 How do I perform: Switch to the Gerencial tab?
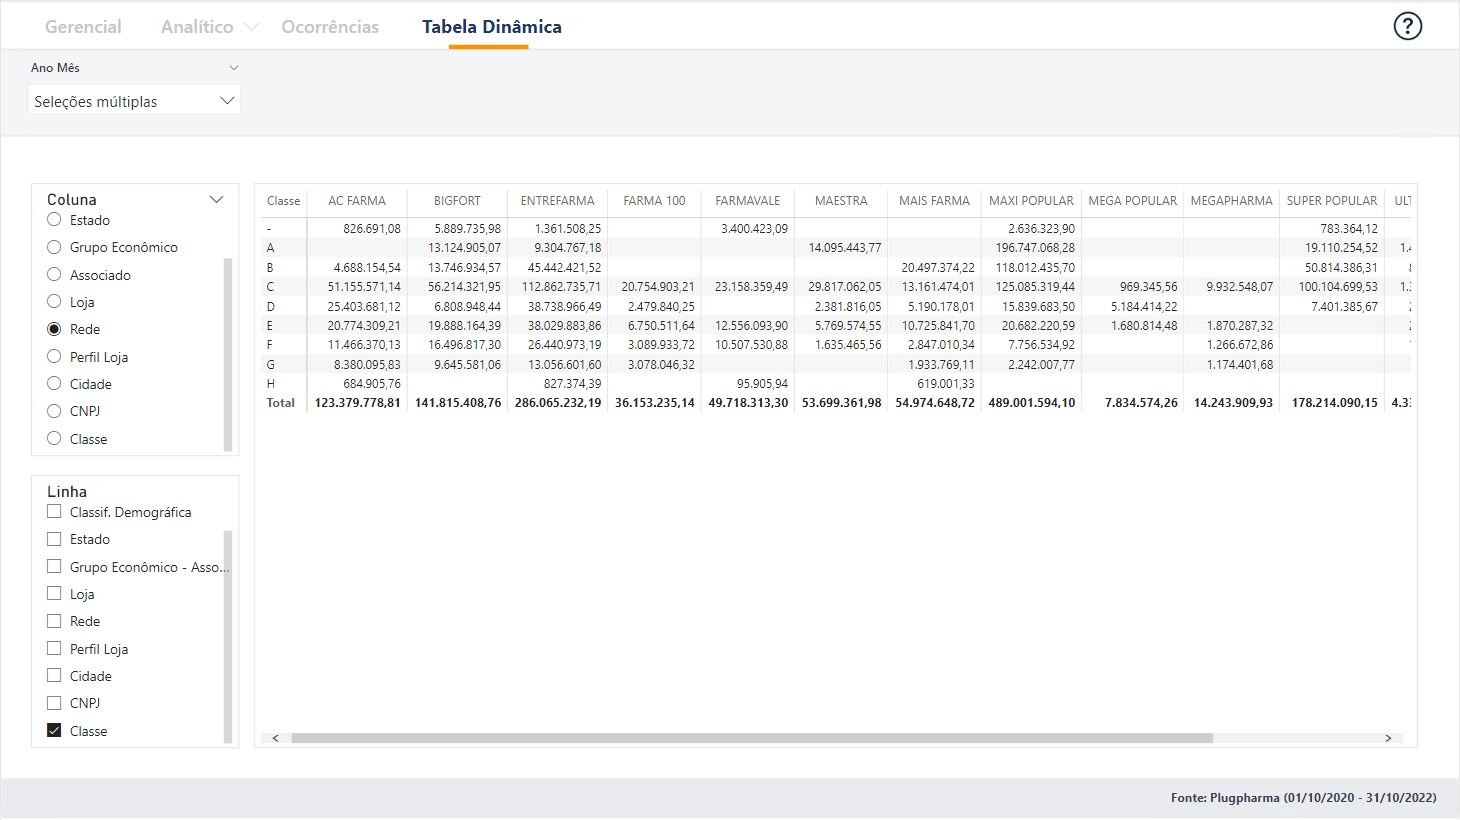(83, 27)
